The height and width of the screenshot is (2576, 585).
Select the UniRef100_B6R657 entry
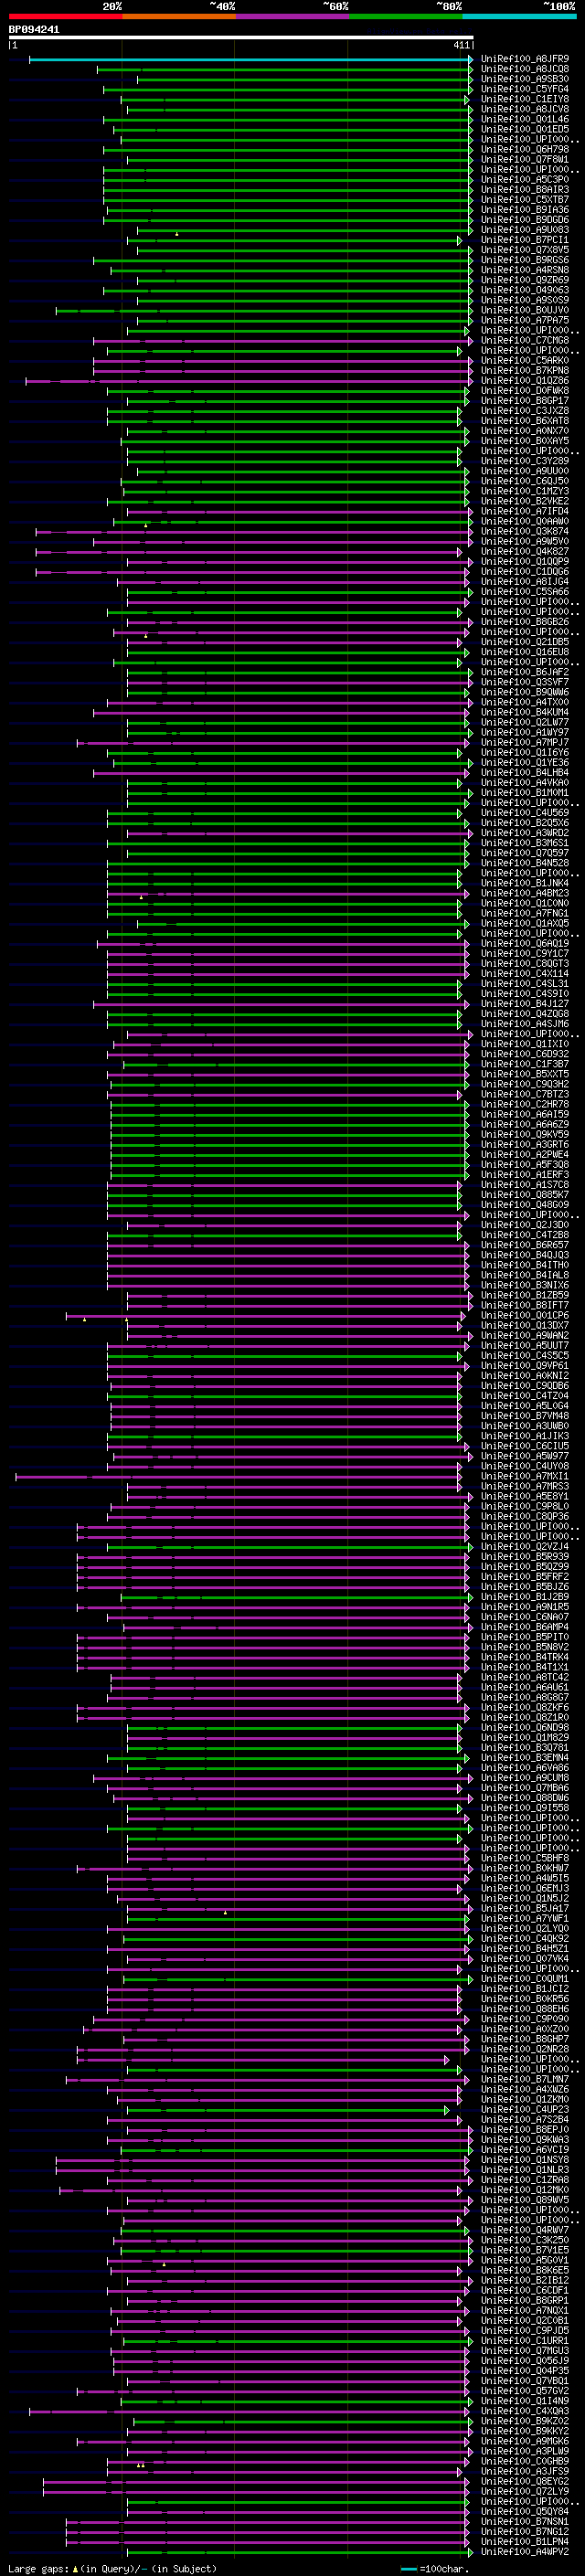click(x=525, y=1244)
